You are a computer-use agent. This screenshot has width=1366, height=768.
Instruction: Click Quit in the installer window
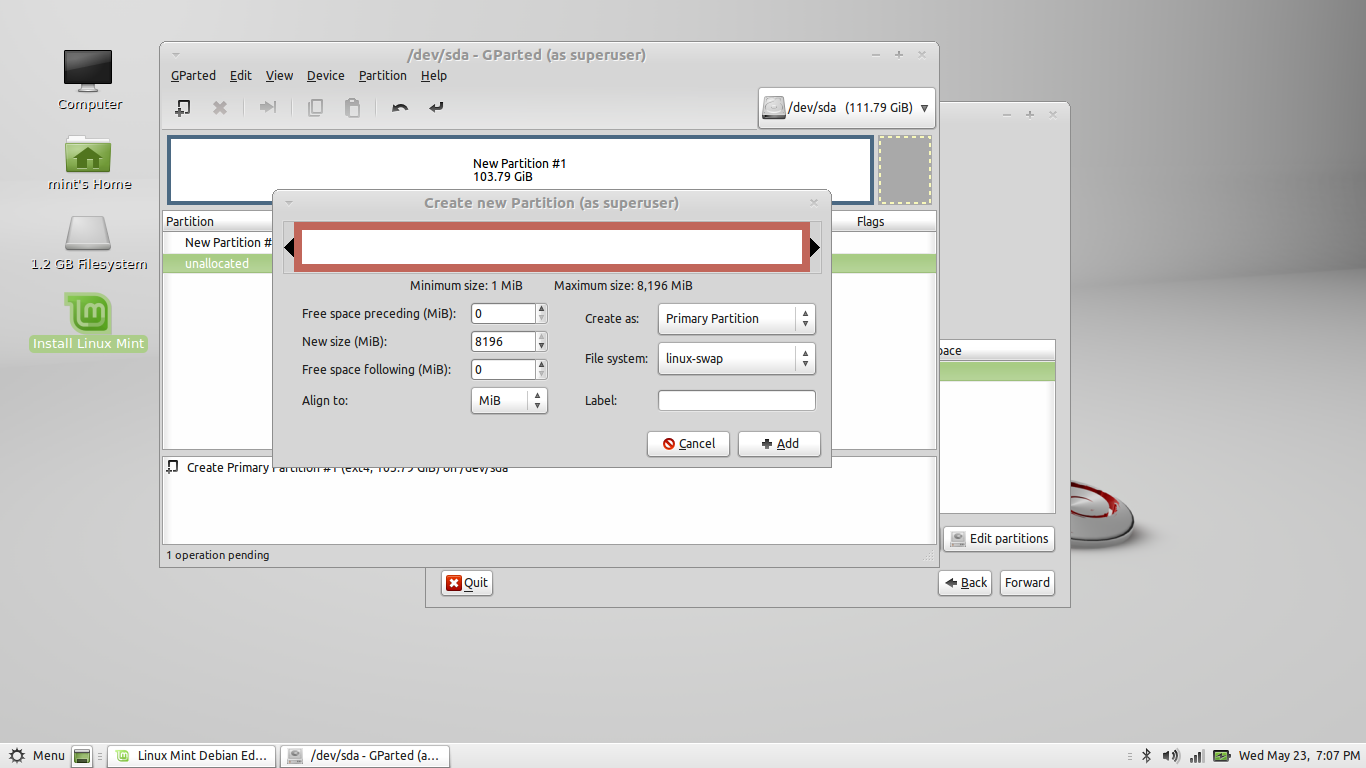click(x=467, y=583)
